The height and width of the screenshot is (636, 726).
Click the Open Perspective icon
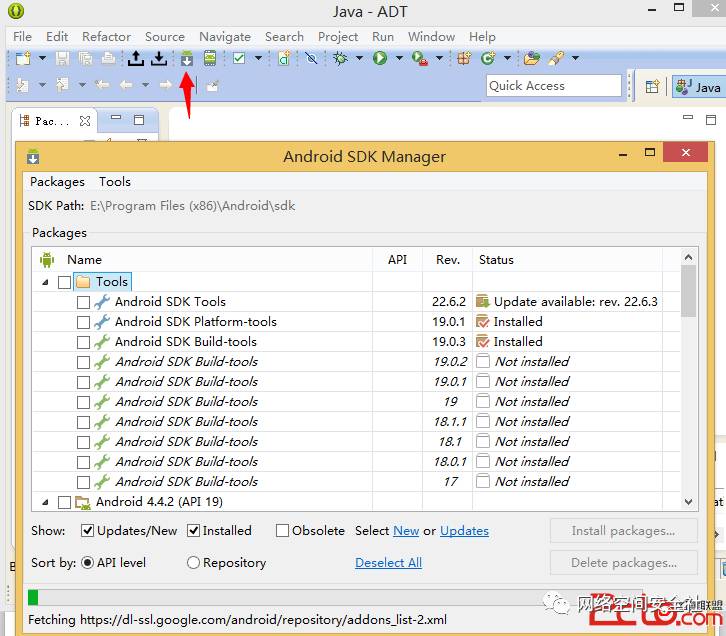652,86
